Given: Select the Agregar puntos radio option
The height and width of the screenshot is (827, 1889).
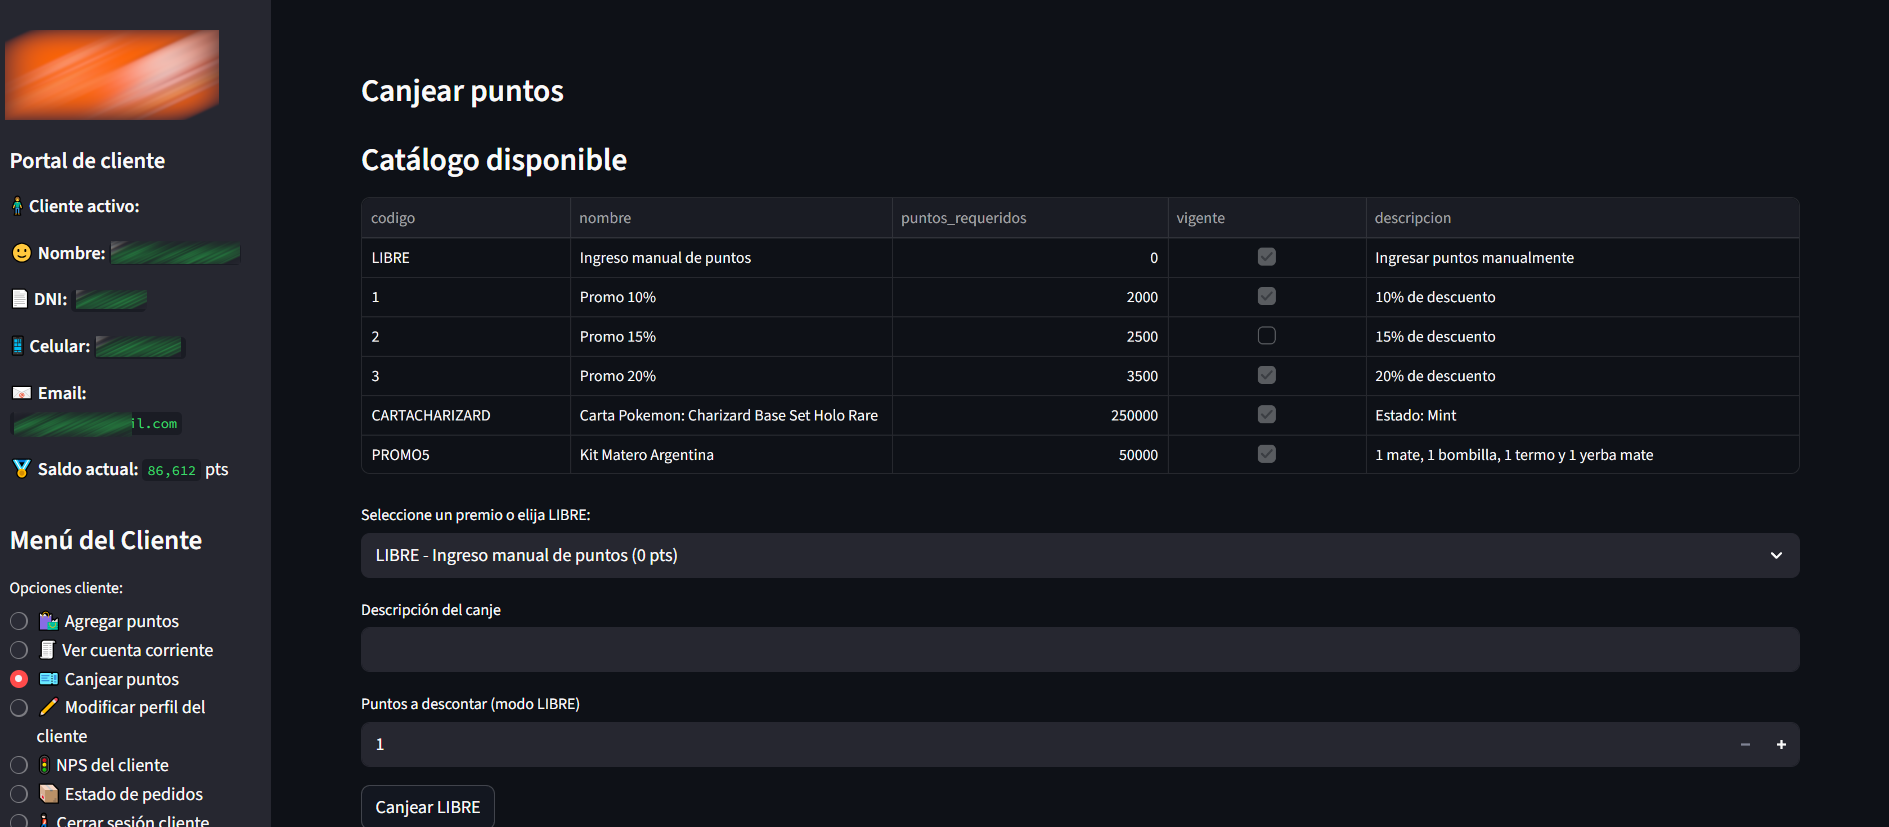Looking at the screenshot, I should pos(19,621).
